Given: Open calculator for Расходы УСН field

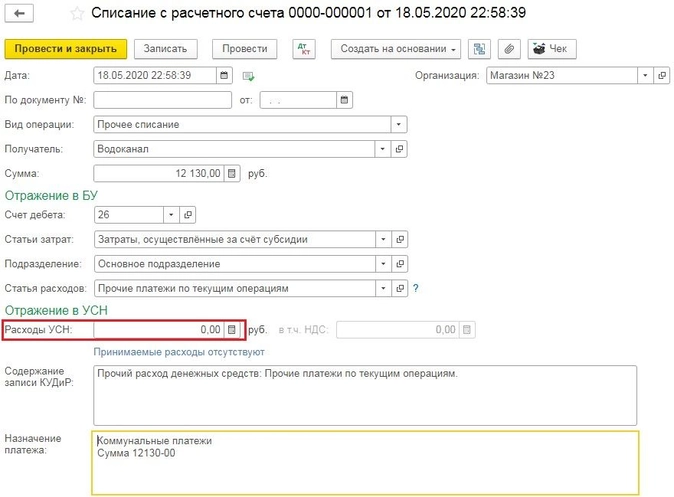Looking at the screenshot, I should tap(232, 330).
